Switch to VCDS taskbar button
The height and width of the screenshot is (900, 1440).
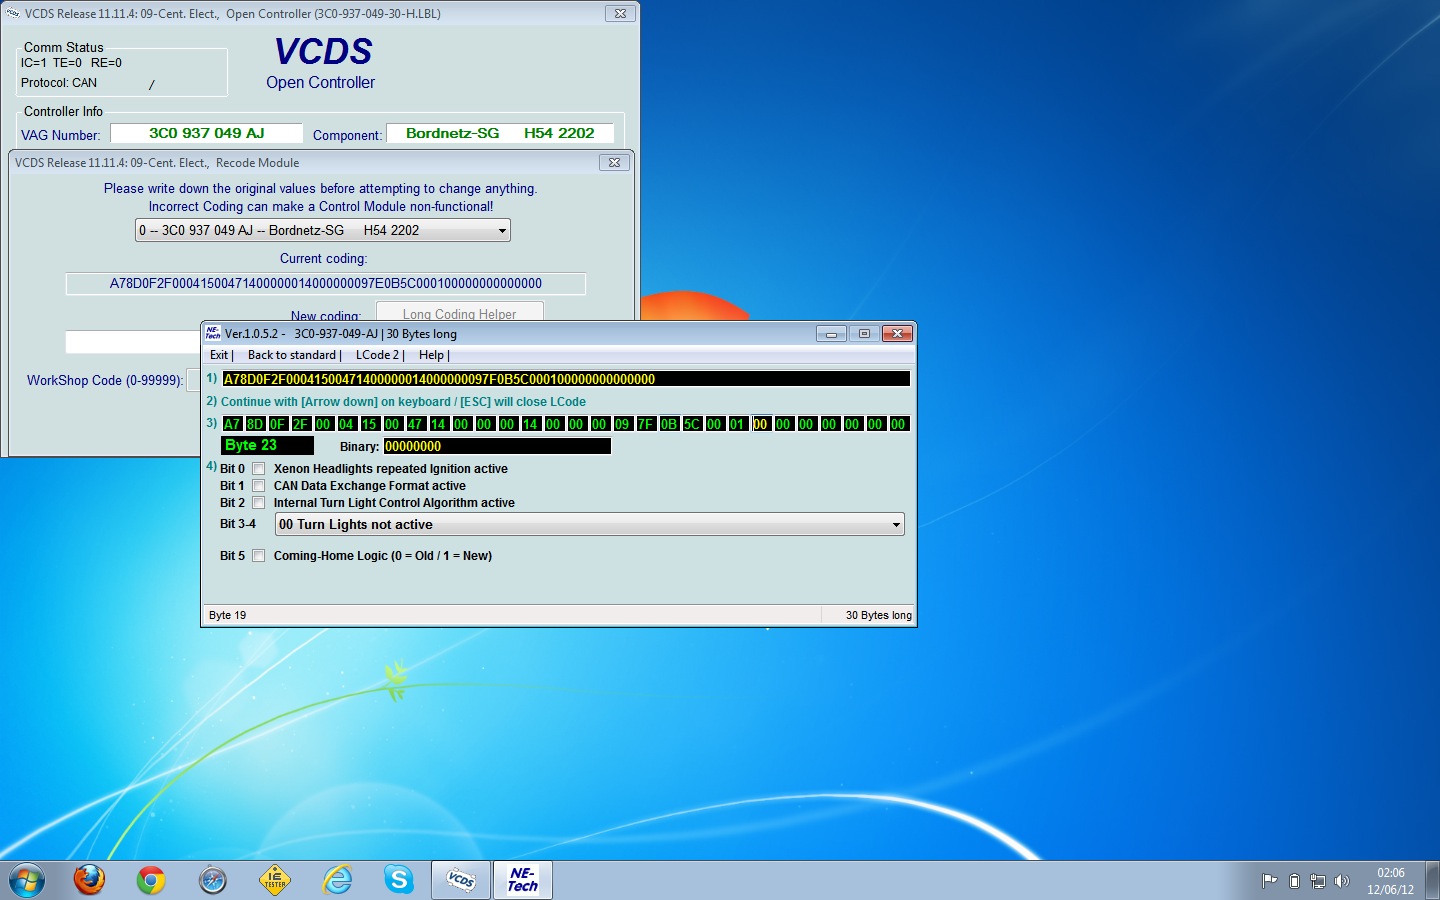click(x=461, y=880)
